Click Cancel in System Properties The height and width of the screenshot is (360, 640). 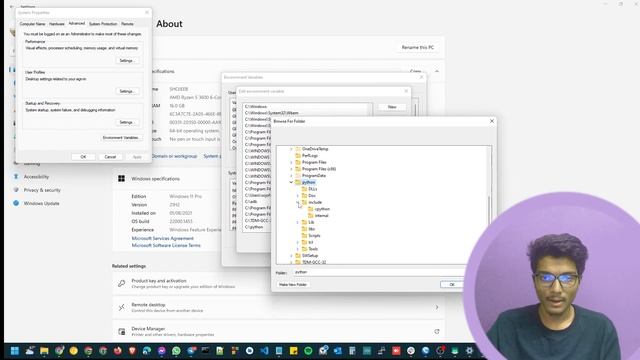click(110, 157)
